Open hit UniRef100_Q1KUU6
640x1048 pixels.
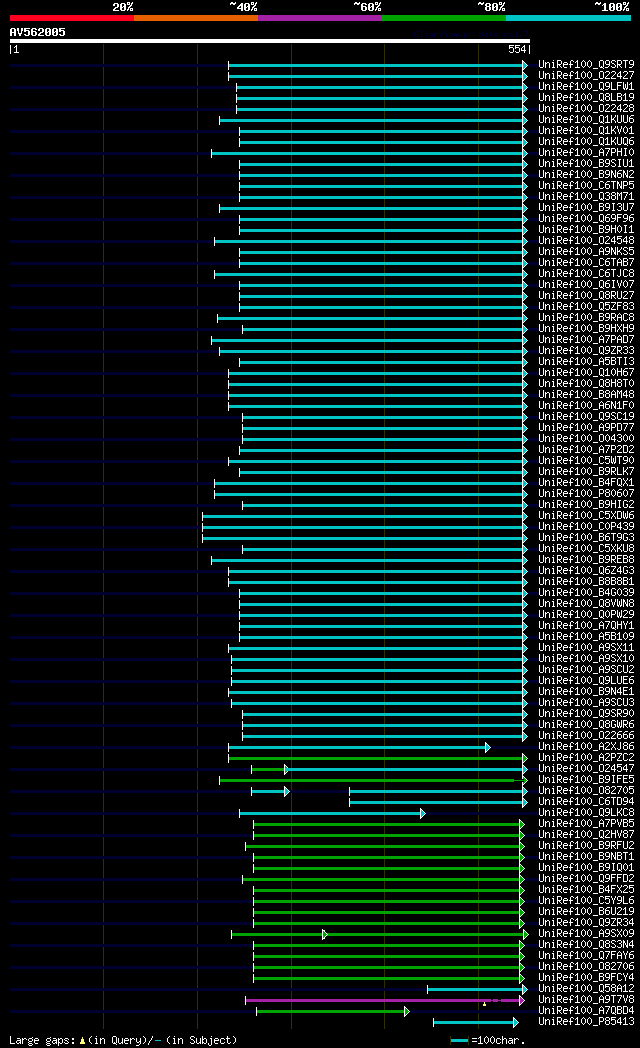[586, 120]
